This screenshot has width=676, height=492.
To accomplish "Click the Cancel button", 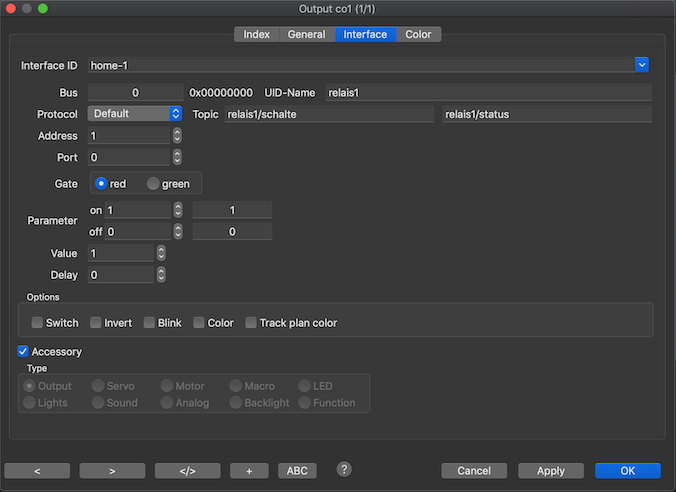I will pos(474,470).
